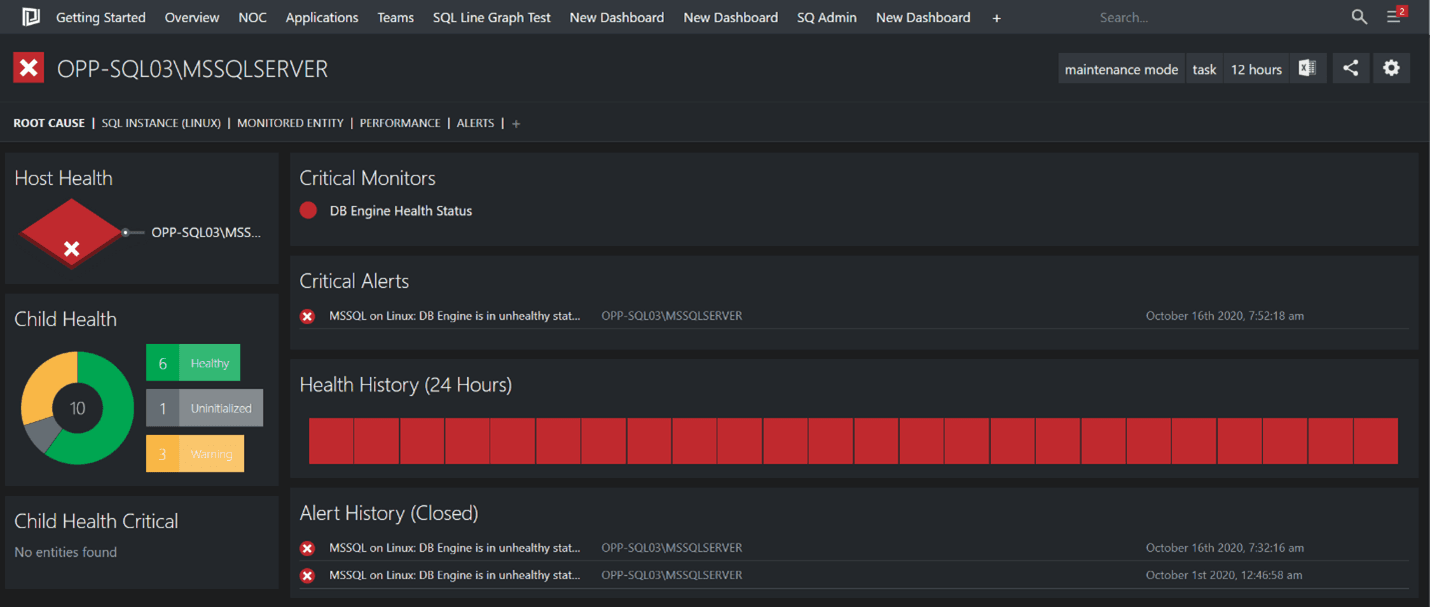The image size is (1430, 607).
Task: Click the task button
Action: pos(1204,68)
